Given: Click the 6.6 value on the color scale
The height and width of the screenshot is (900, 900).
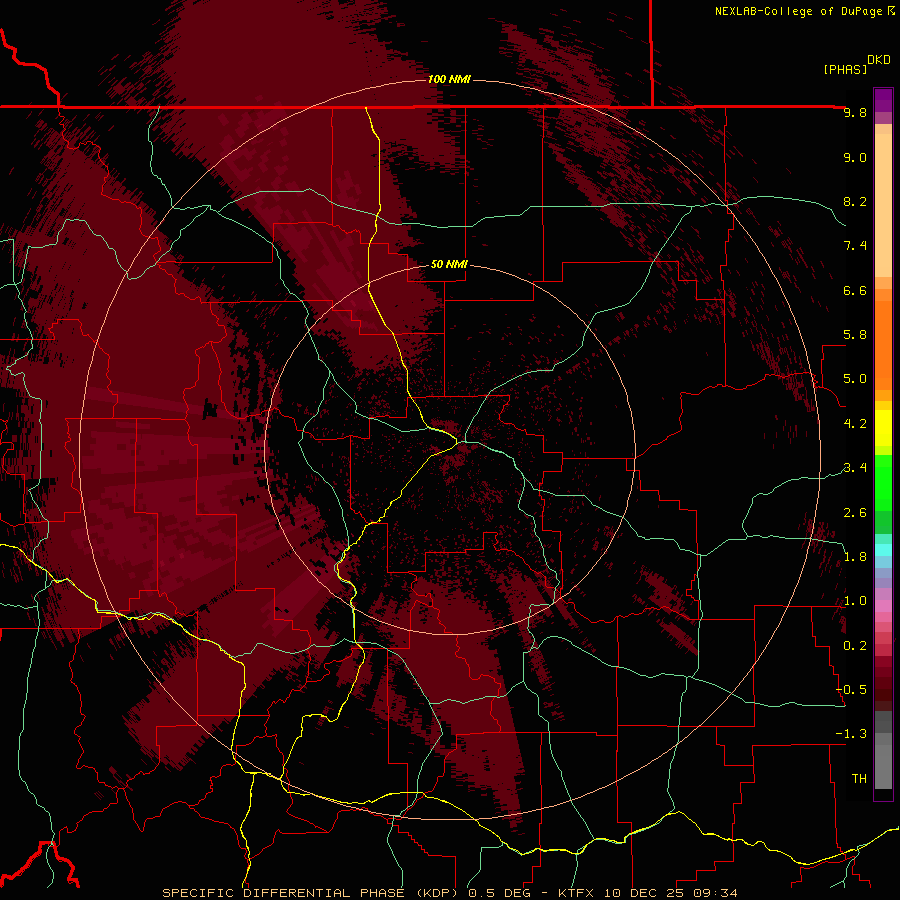Looking at the screenshot, I should tap(855, 290).
